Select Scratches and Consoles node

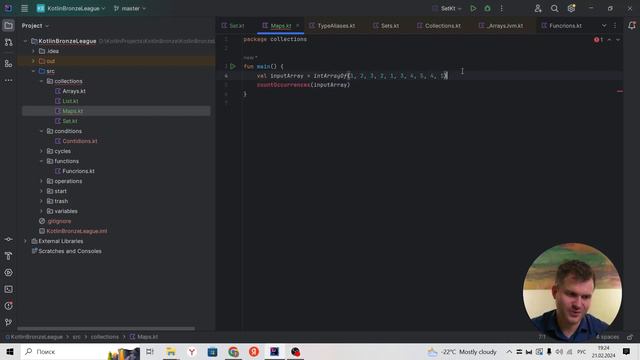[70, 251]
